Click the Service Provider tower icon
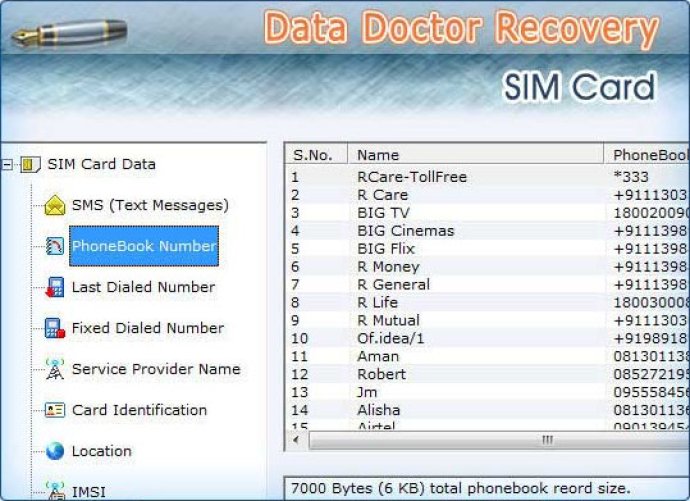The image size is (690, 501). [x=55, y=369]
